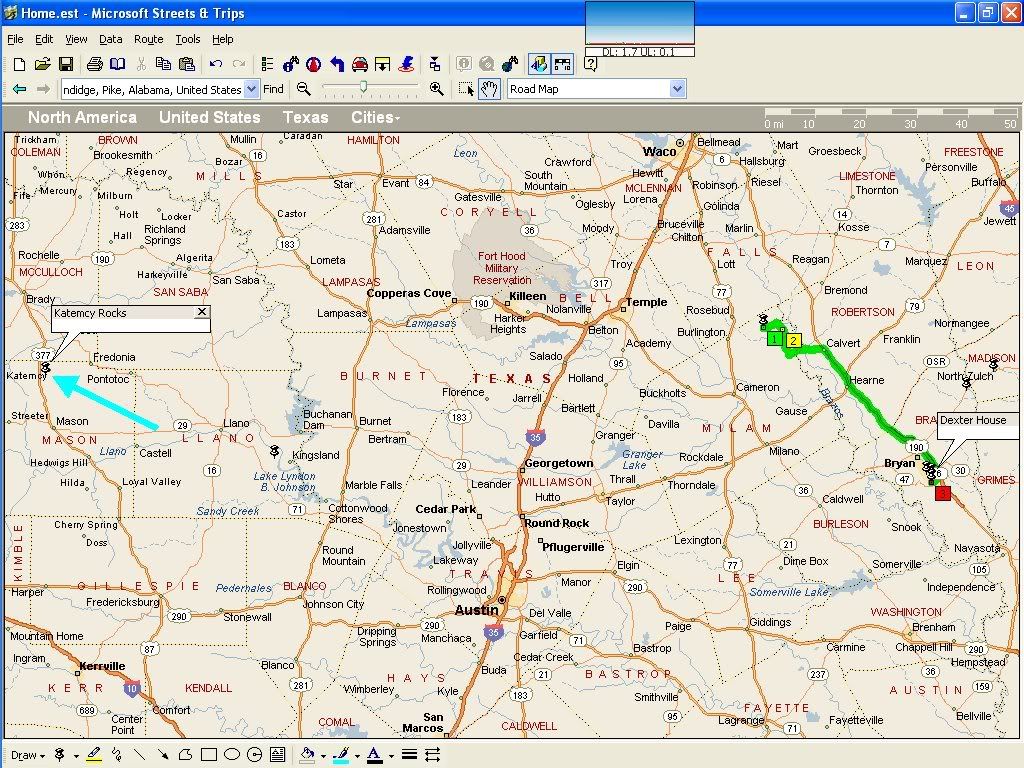Select the Arrow drawing tool
This screenshot has height=768, width=1024.
coord(163,755)
